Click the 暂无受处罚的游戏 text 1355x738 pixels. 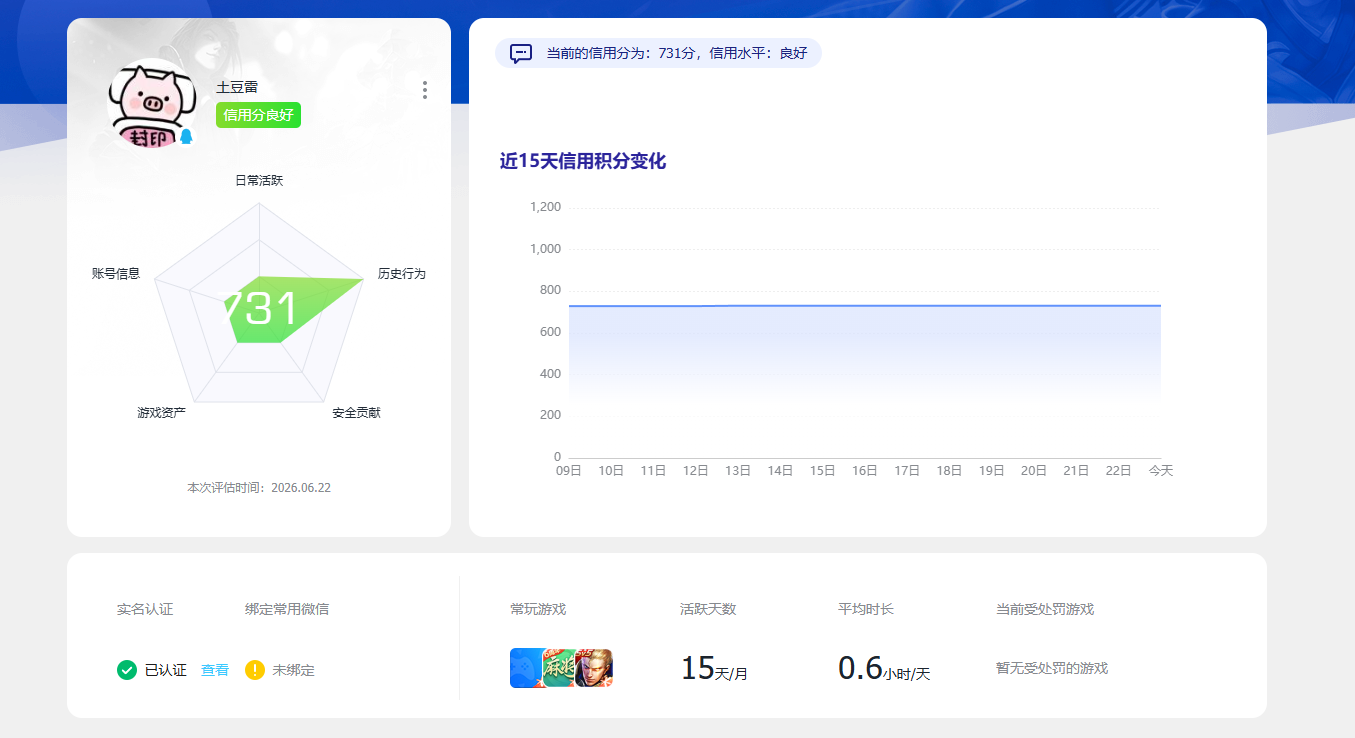(1052, 668)
